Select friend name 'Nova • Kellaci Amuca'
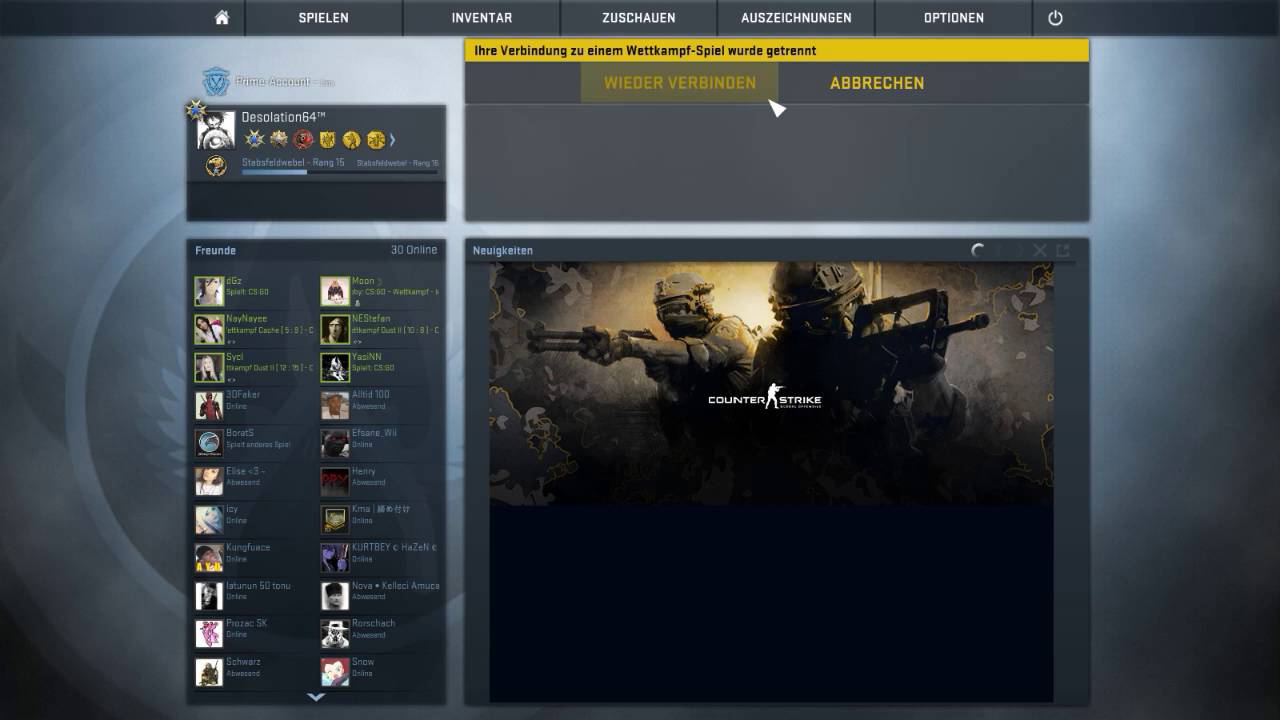The image size is (1280, 720). point(395,586)
